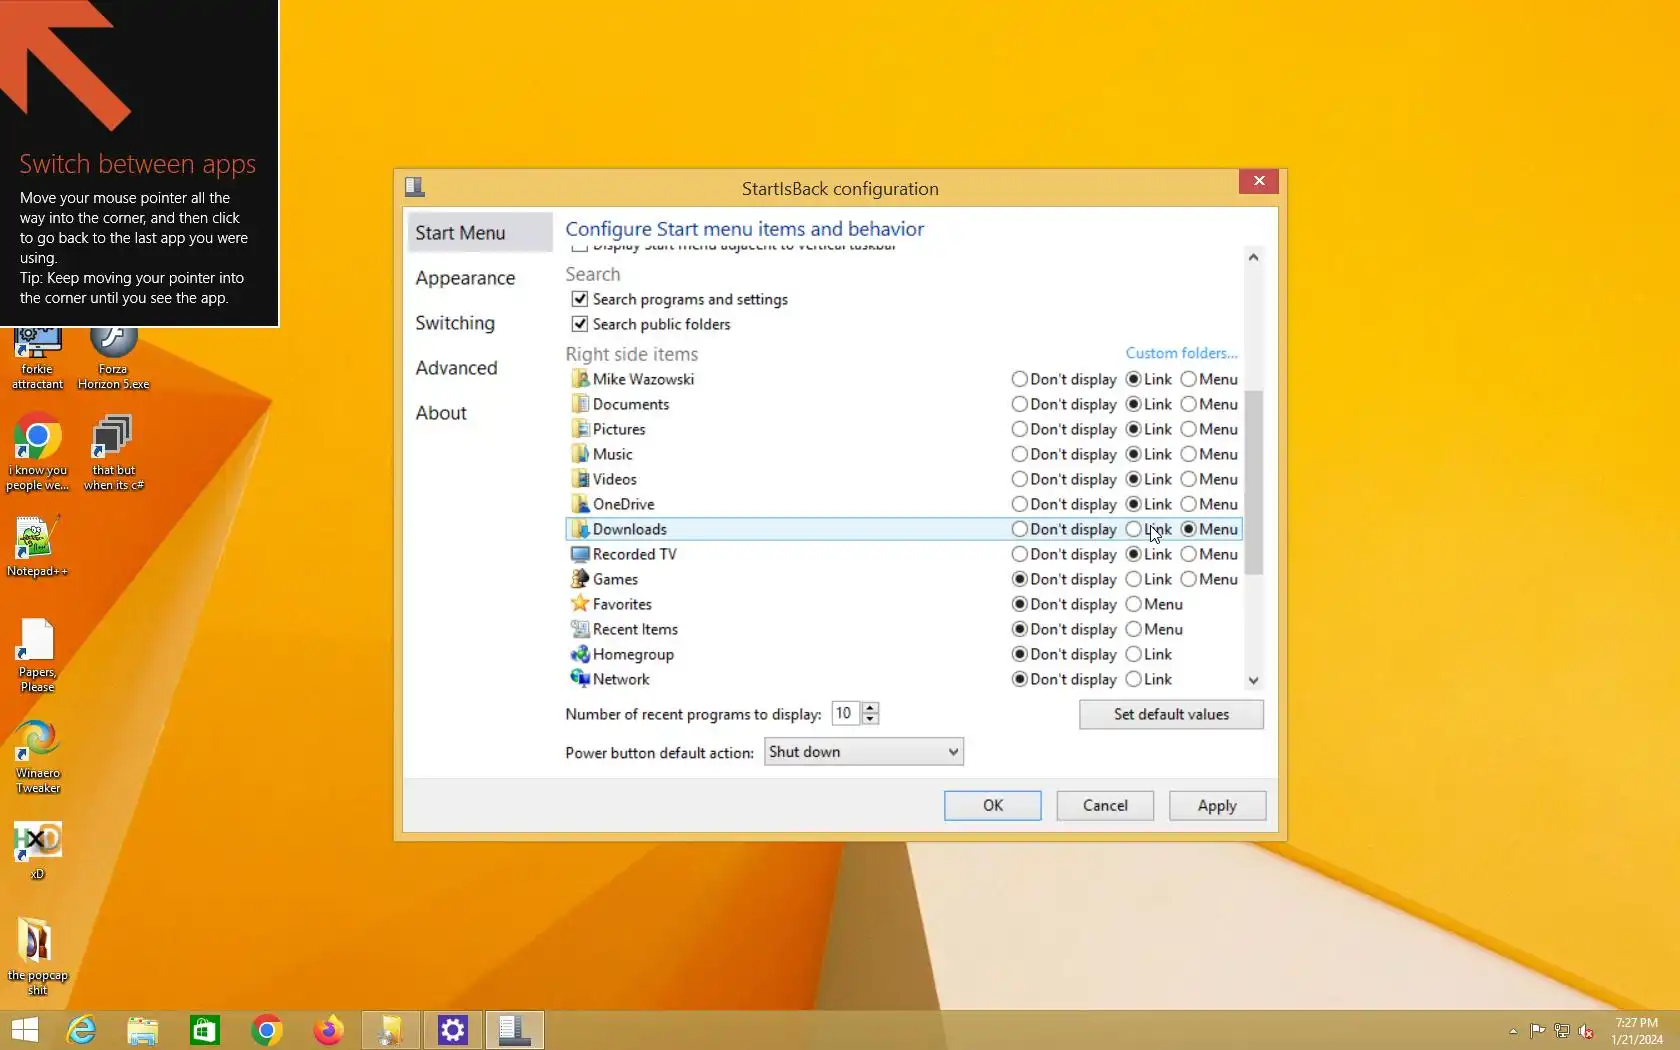The image size is (1680, 1050).
Task: Click the network connection tray icon
Action: [x=1562, y=1031]
